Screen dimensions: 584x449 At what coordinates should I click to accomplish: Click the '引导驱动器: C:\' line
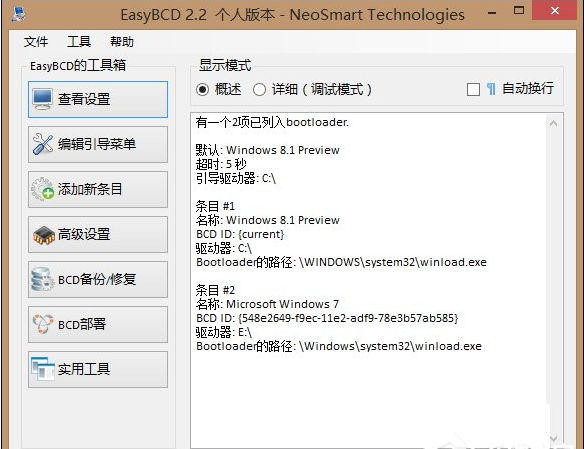[236, 178]
